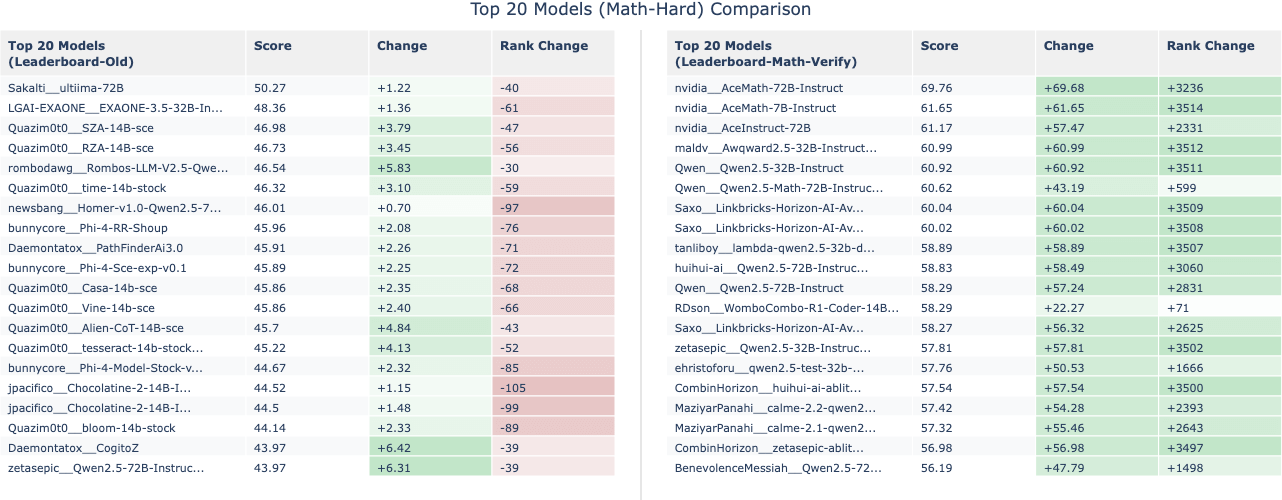Click the Math-Hard Comparison chart title
Image resolution: width=1282 pixels, height=500 pixels.
coord(640,10)
